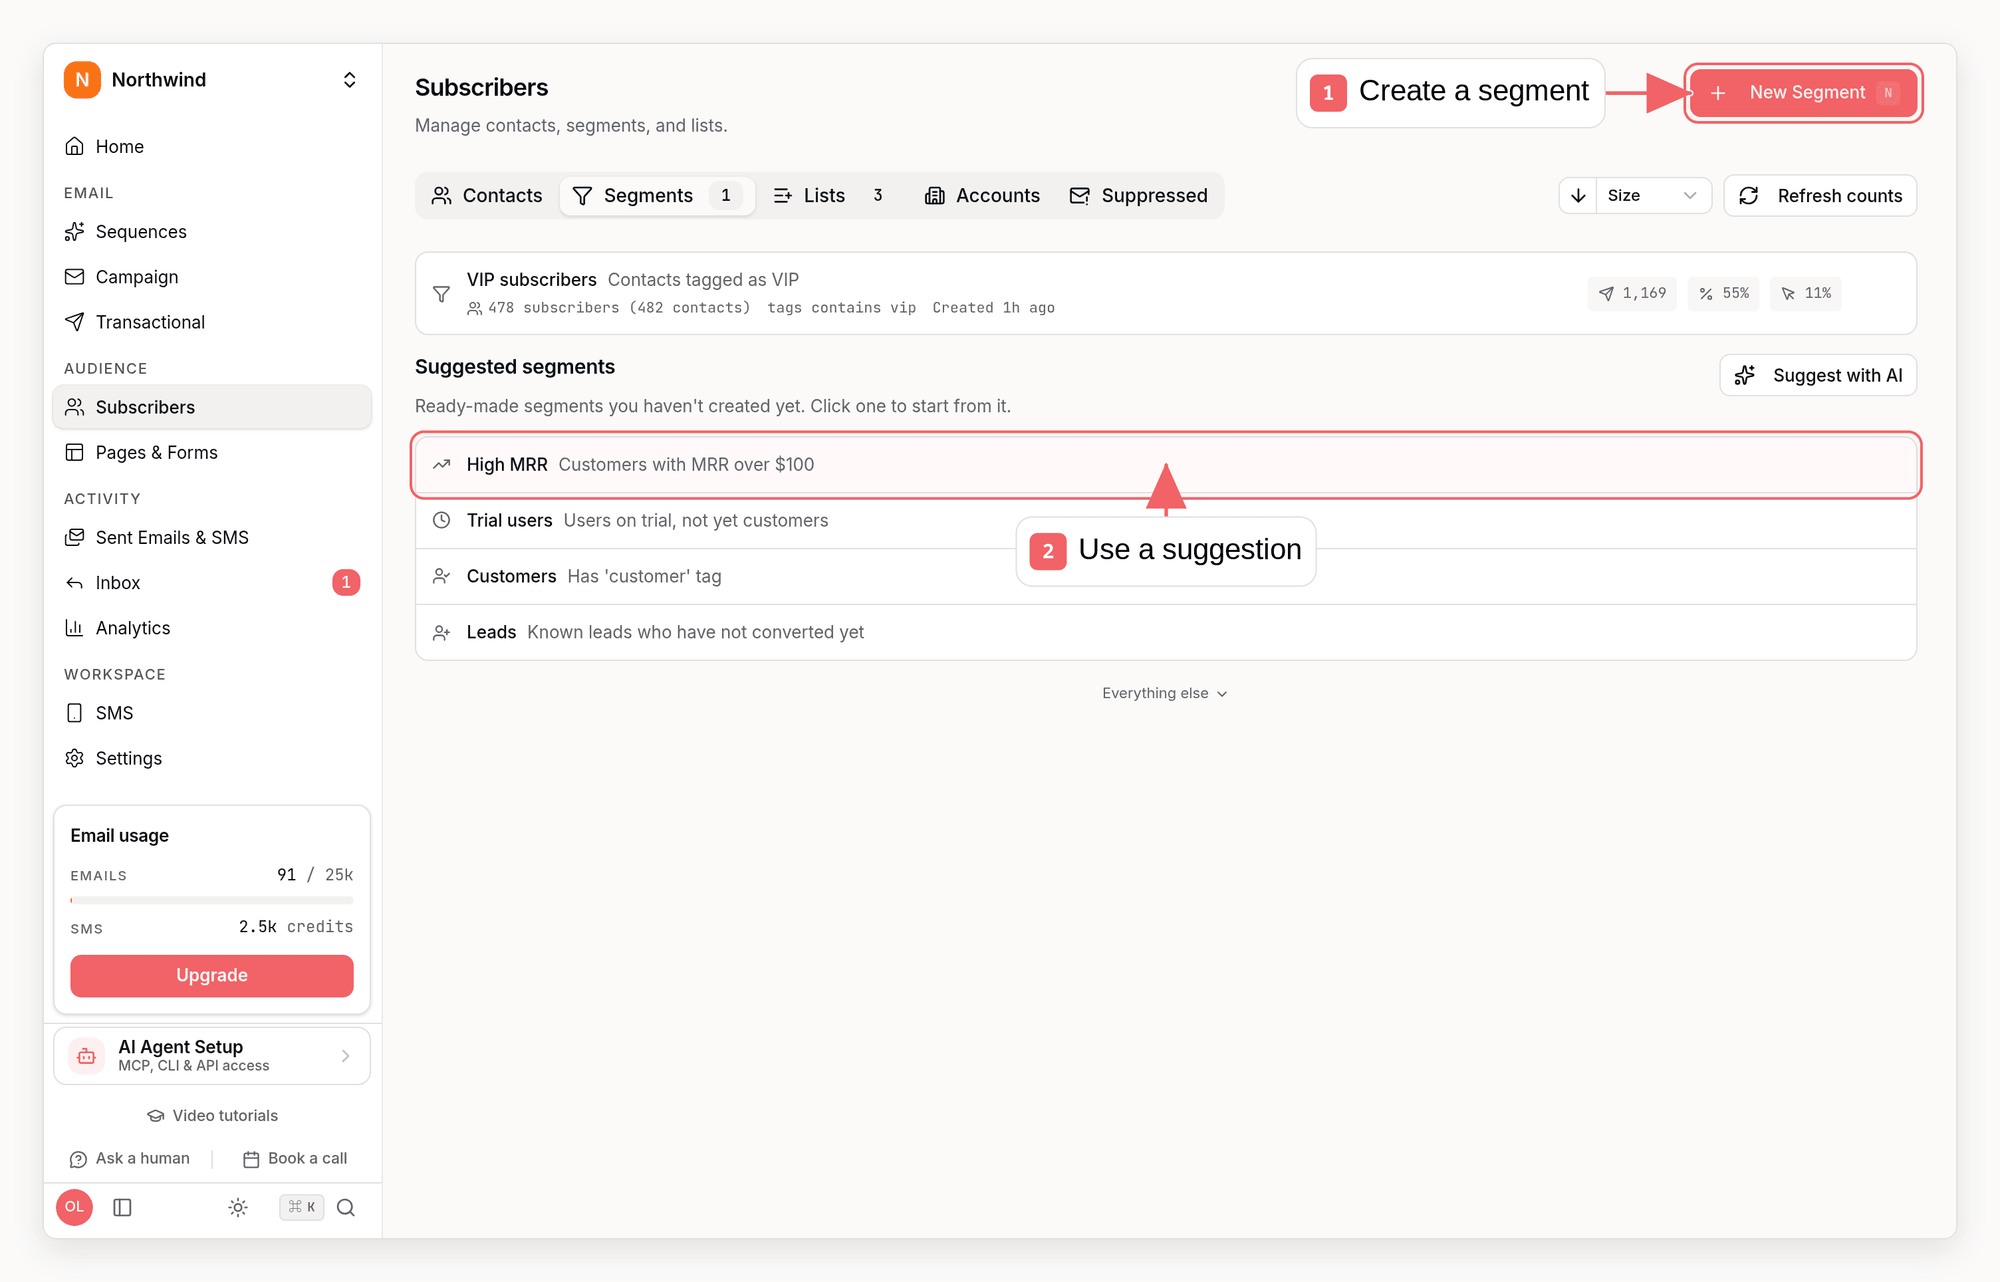Click the '2.5k credits' SMS value
Screen dimensions: 2000x1282
296,927
